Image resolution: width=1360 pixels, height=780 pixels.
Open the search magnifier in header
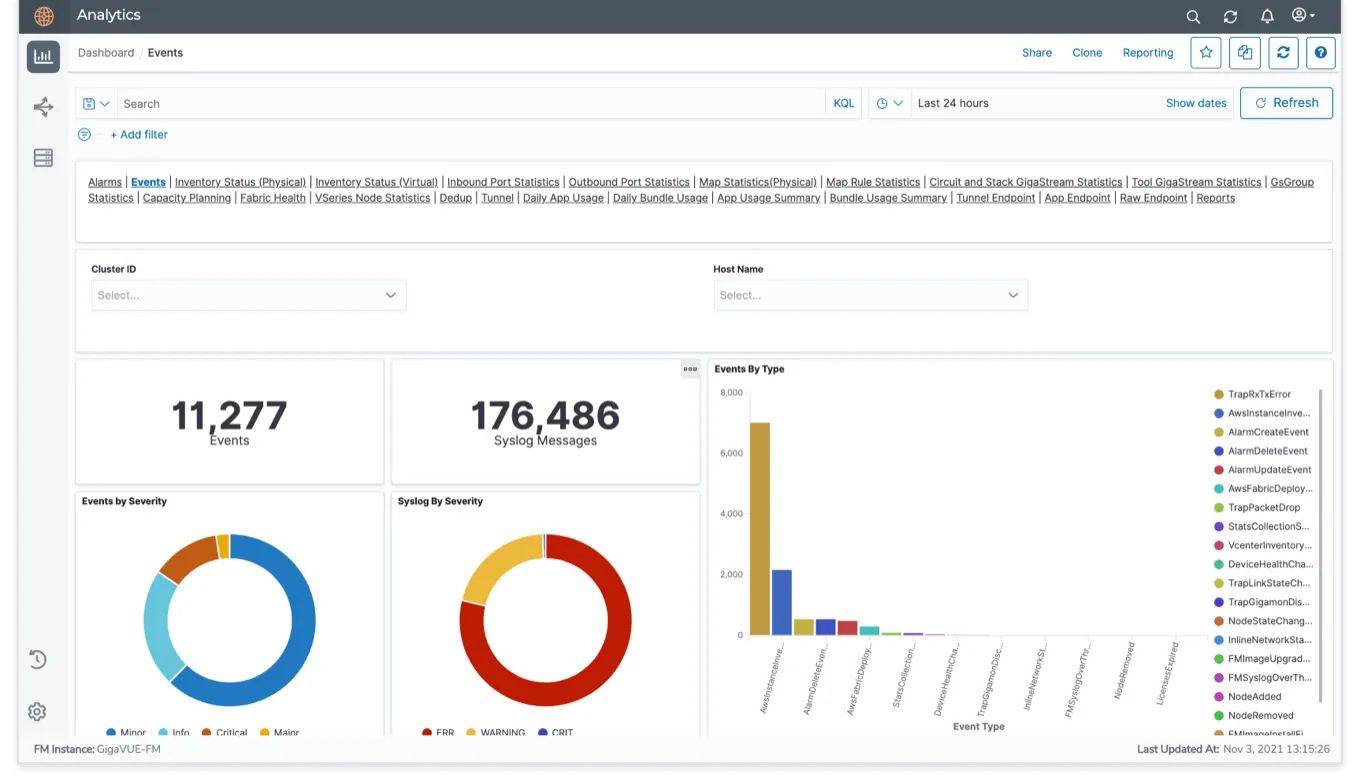[x=1193, y=16]
